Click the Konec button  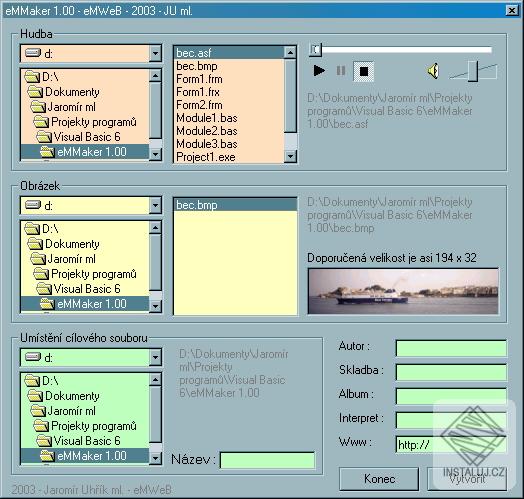click(x=379, y=479)
